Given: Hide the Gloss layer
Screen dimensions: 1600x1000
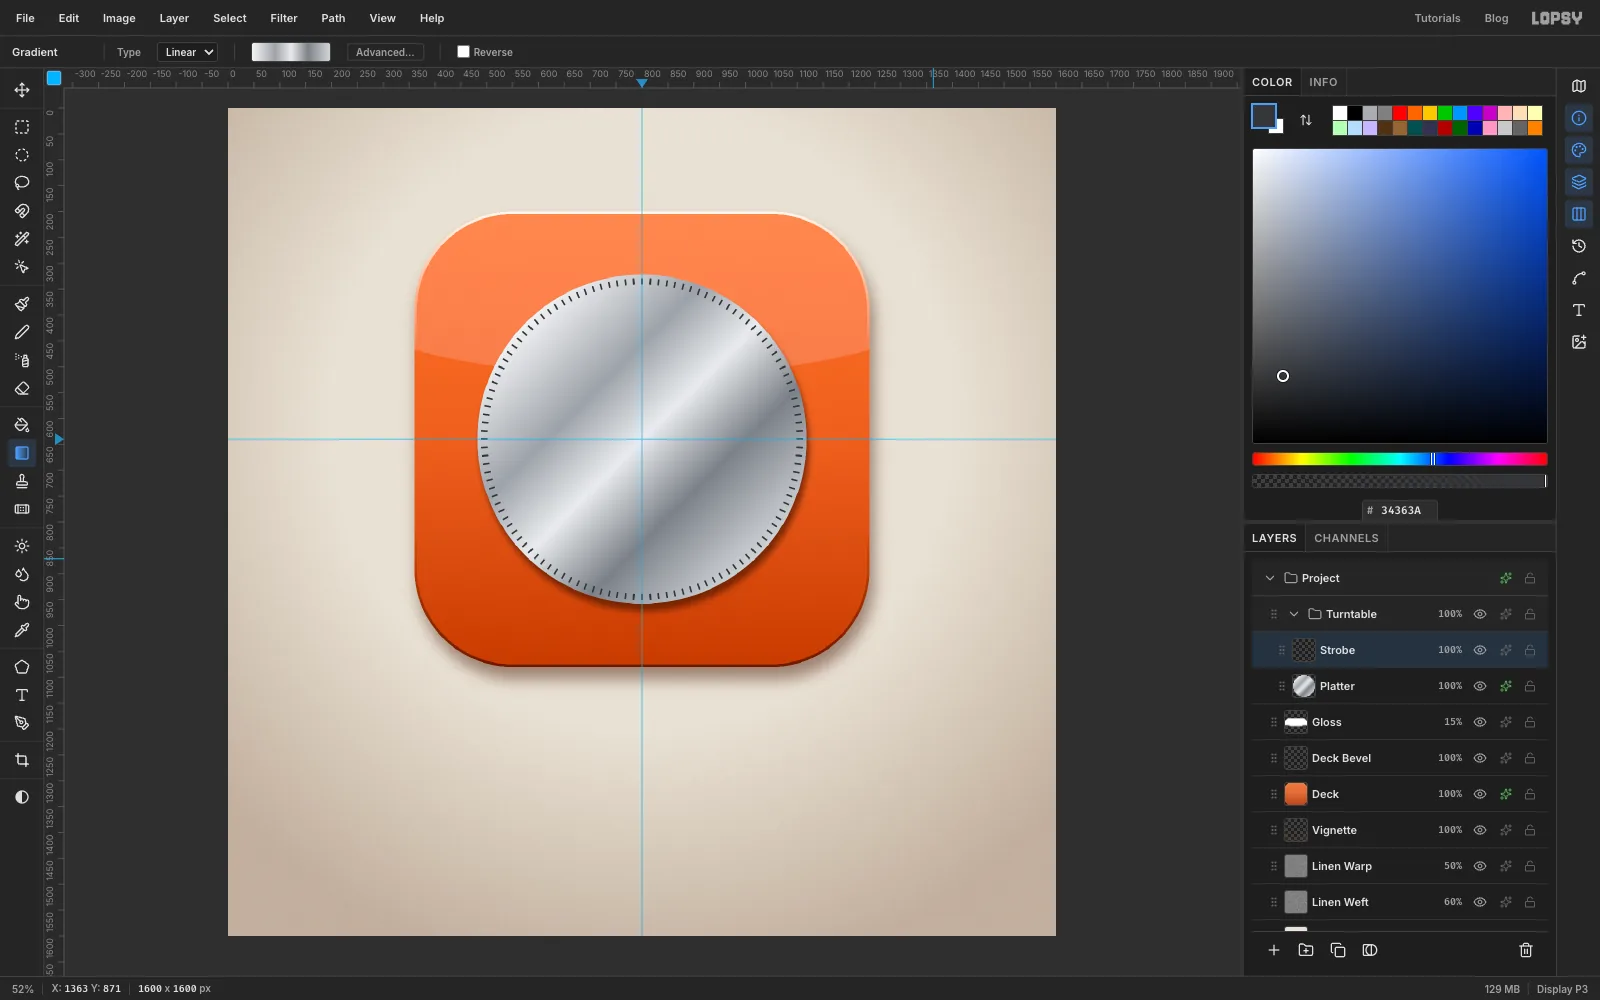Looking at the screenshot, I should pyautogui.click(x=1480, y=722).
